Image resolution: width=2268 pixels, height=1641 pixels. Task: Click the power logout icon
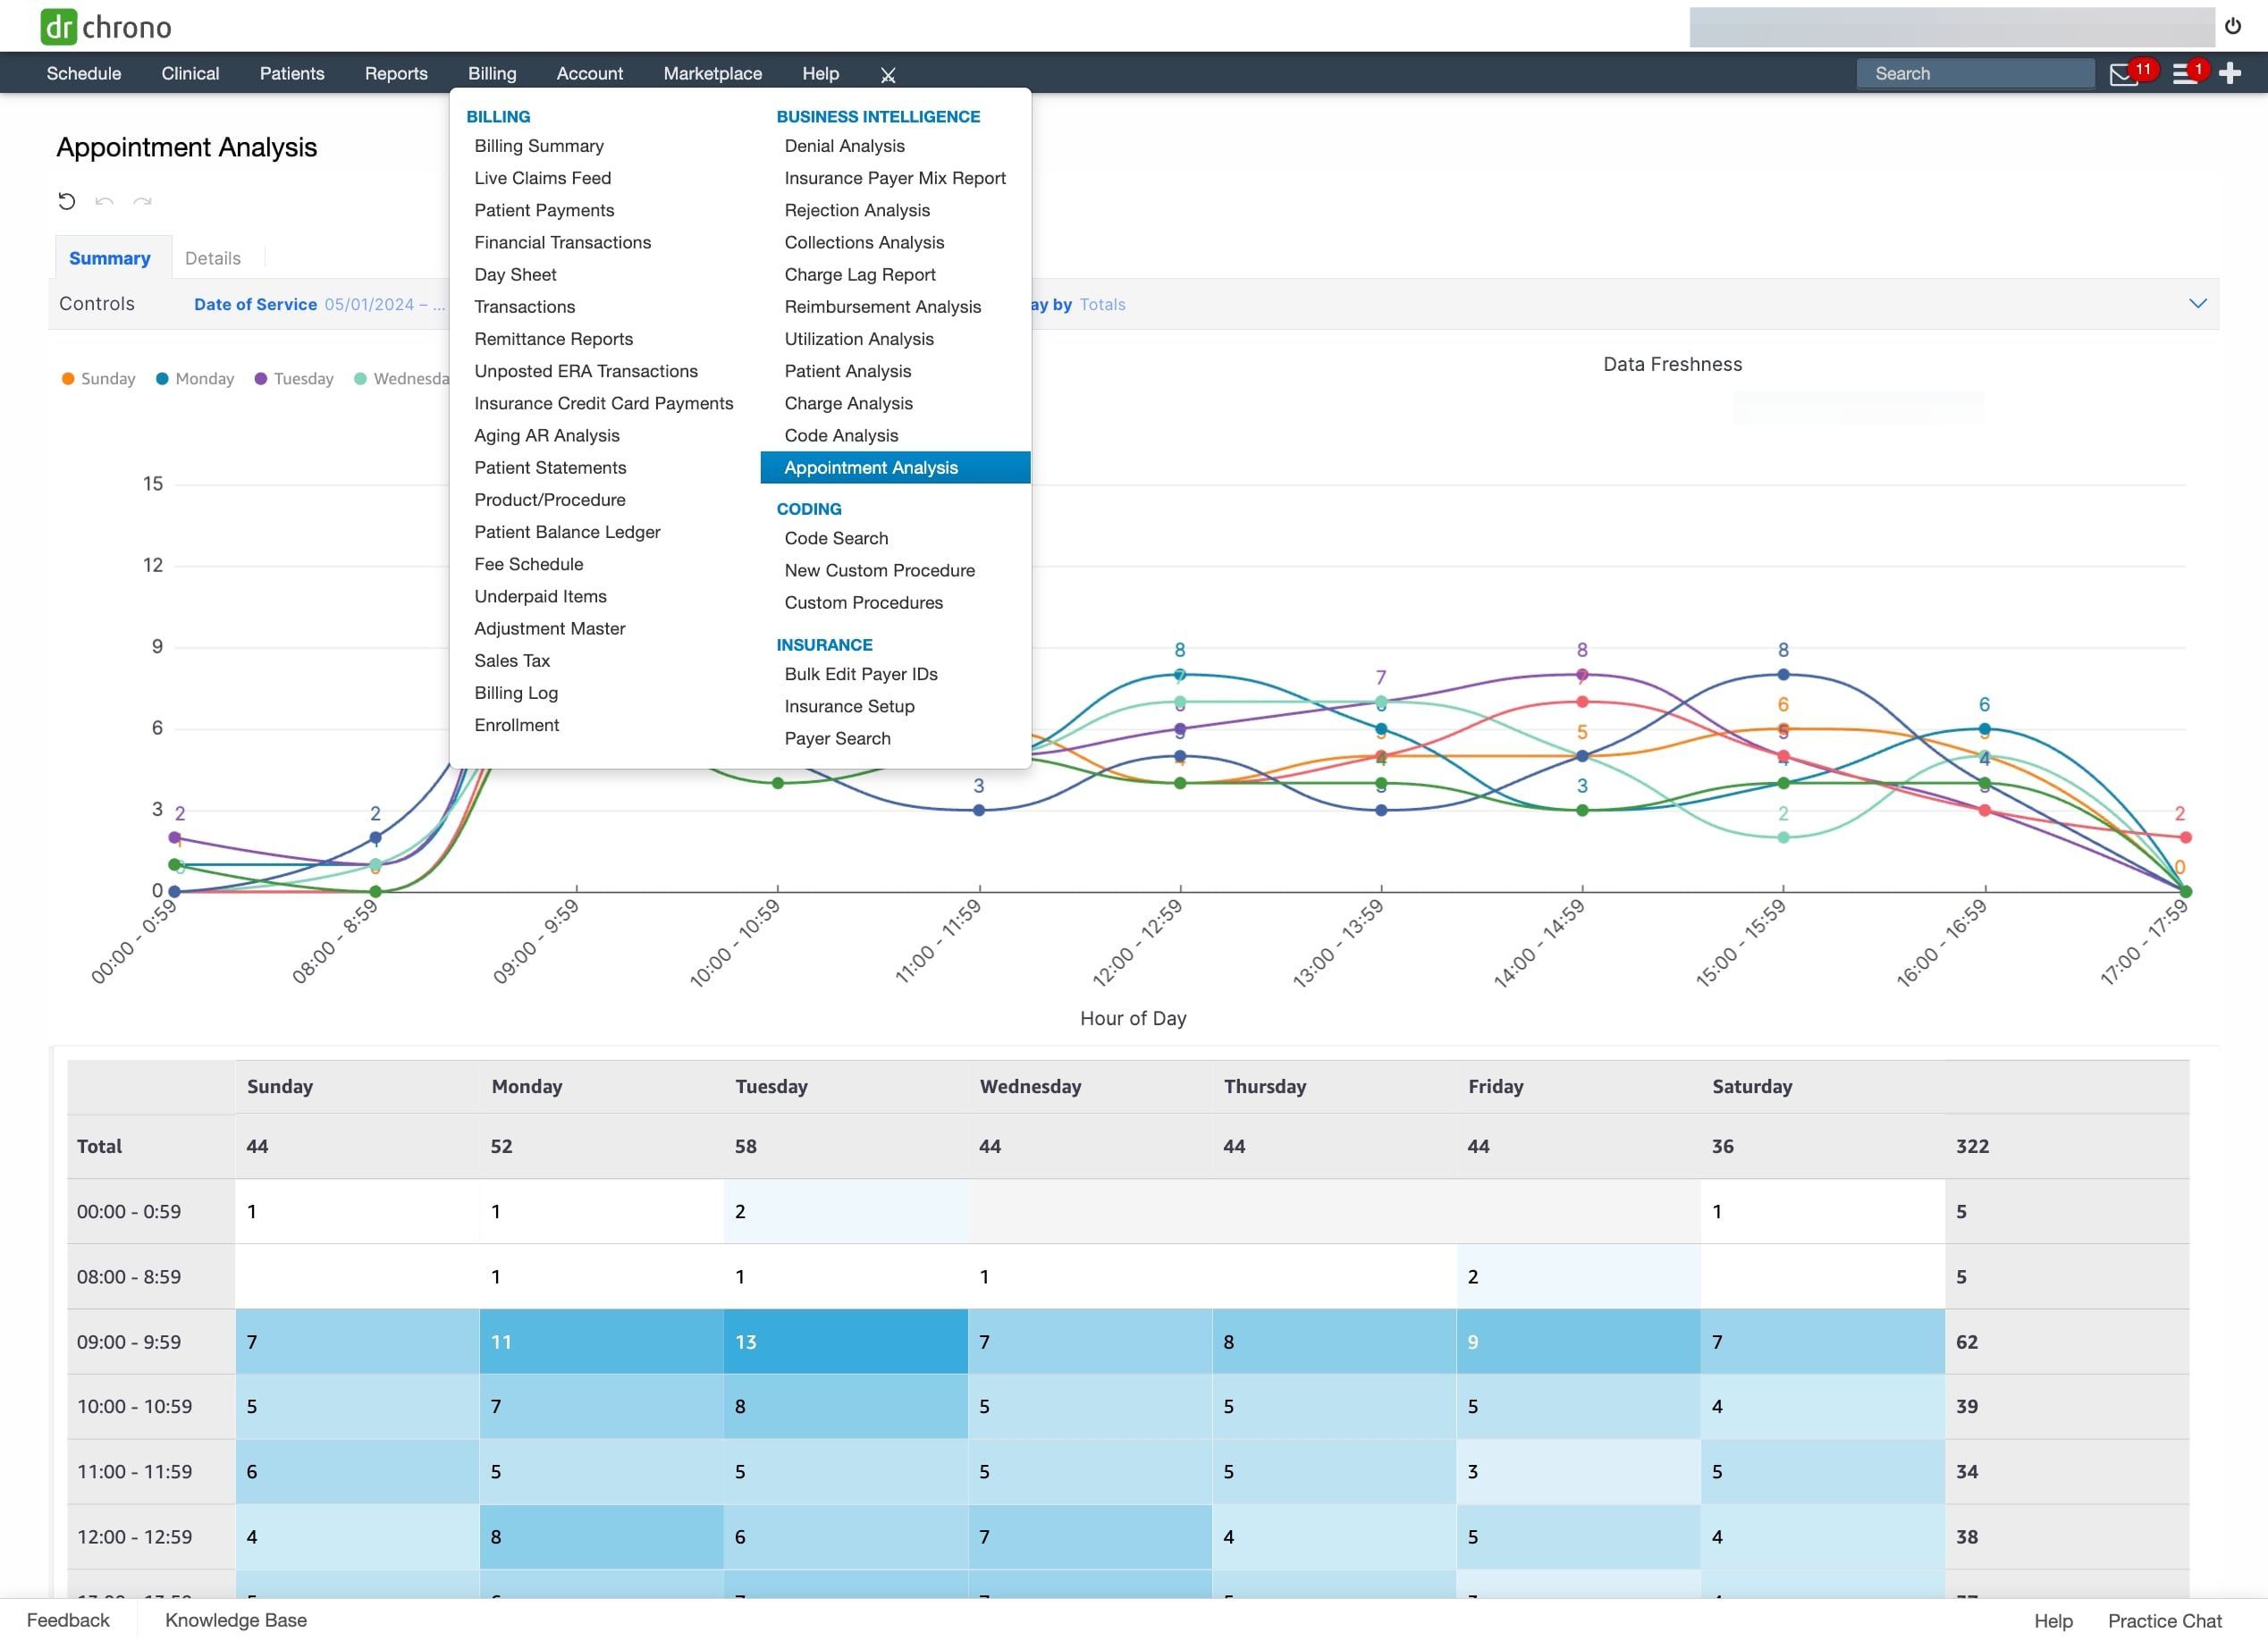tap(2232, 26)
